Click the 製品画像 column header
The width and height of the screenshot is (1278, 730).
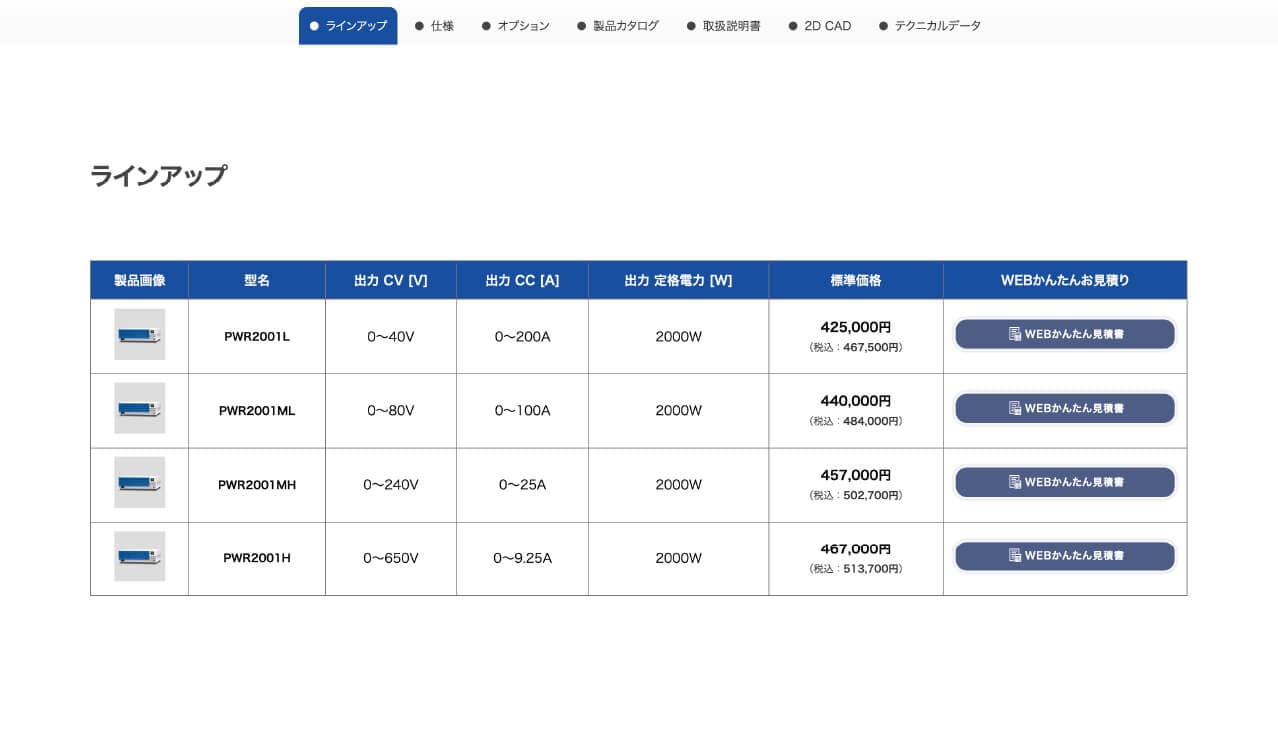[x=139, y=280]
